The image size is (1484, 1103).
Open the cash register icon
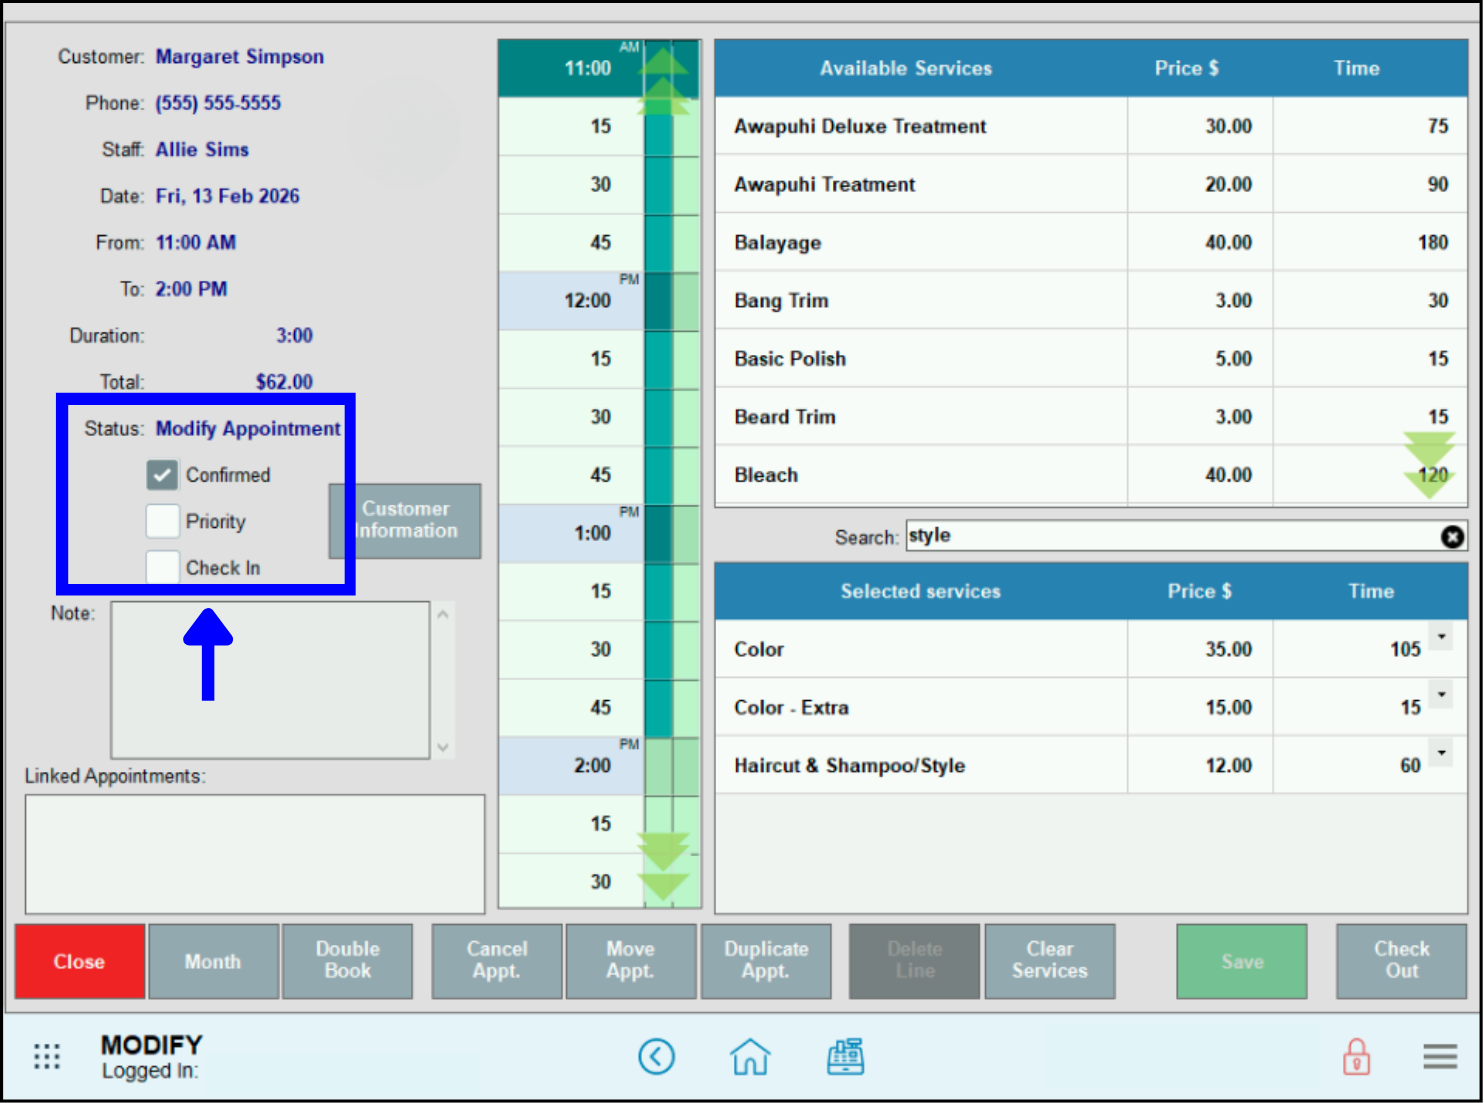point(846,1056)
